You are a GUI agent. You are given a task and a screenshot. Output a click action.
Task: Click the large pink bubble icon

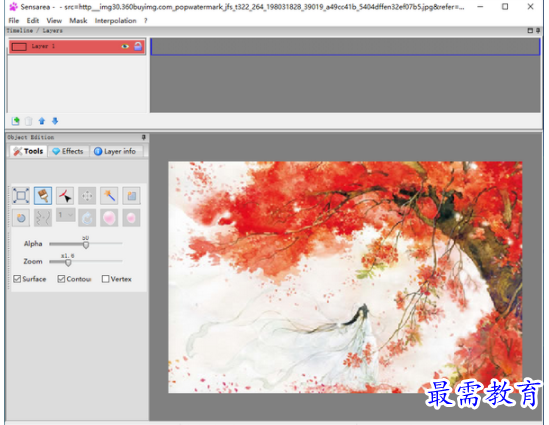pos(109,218)
